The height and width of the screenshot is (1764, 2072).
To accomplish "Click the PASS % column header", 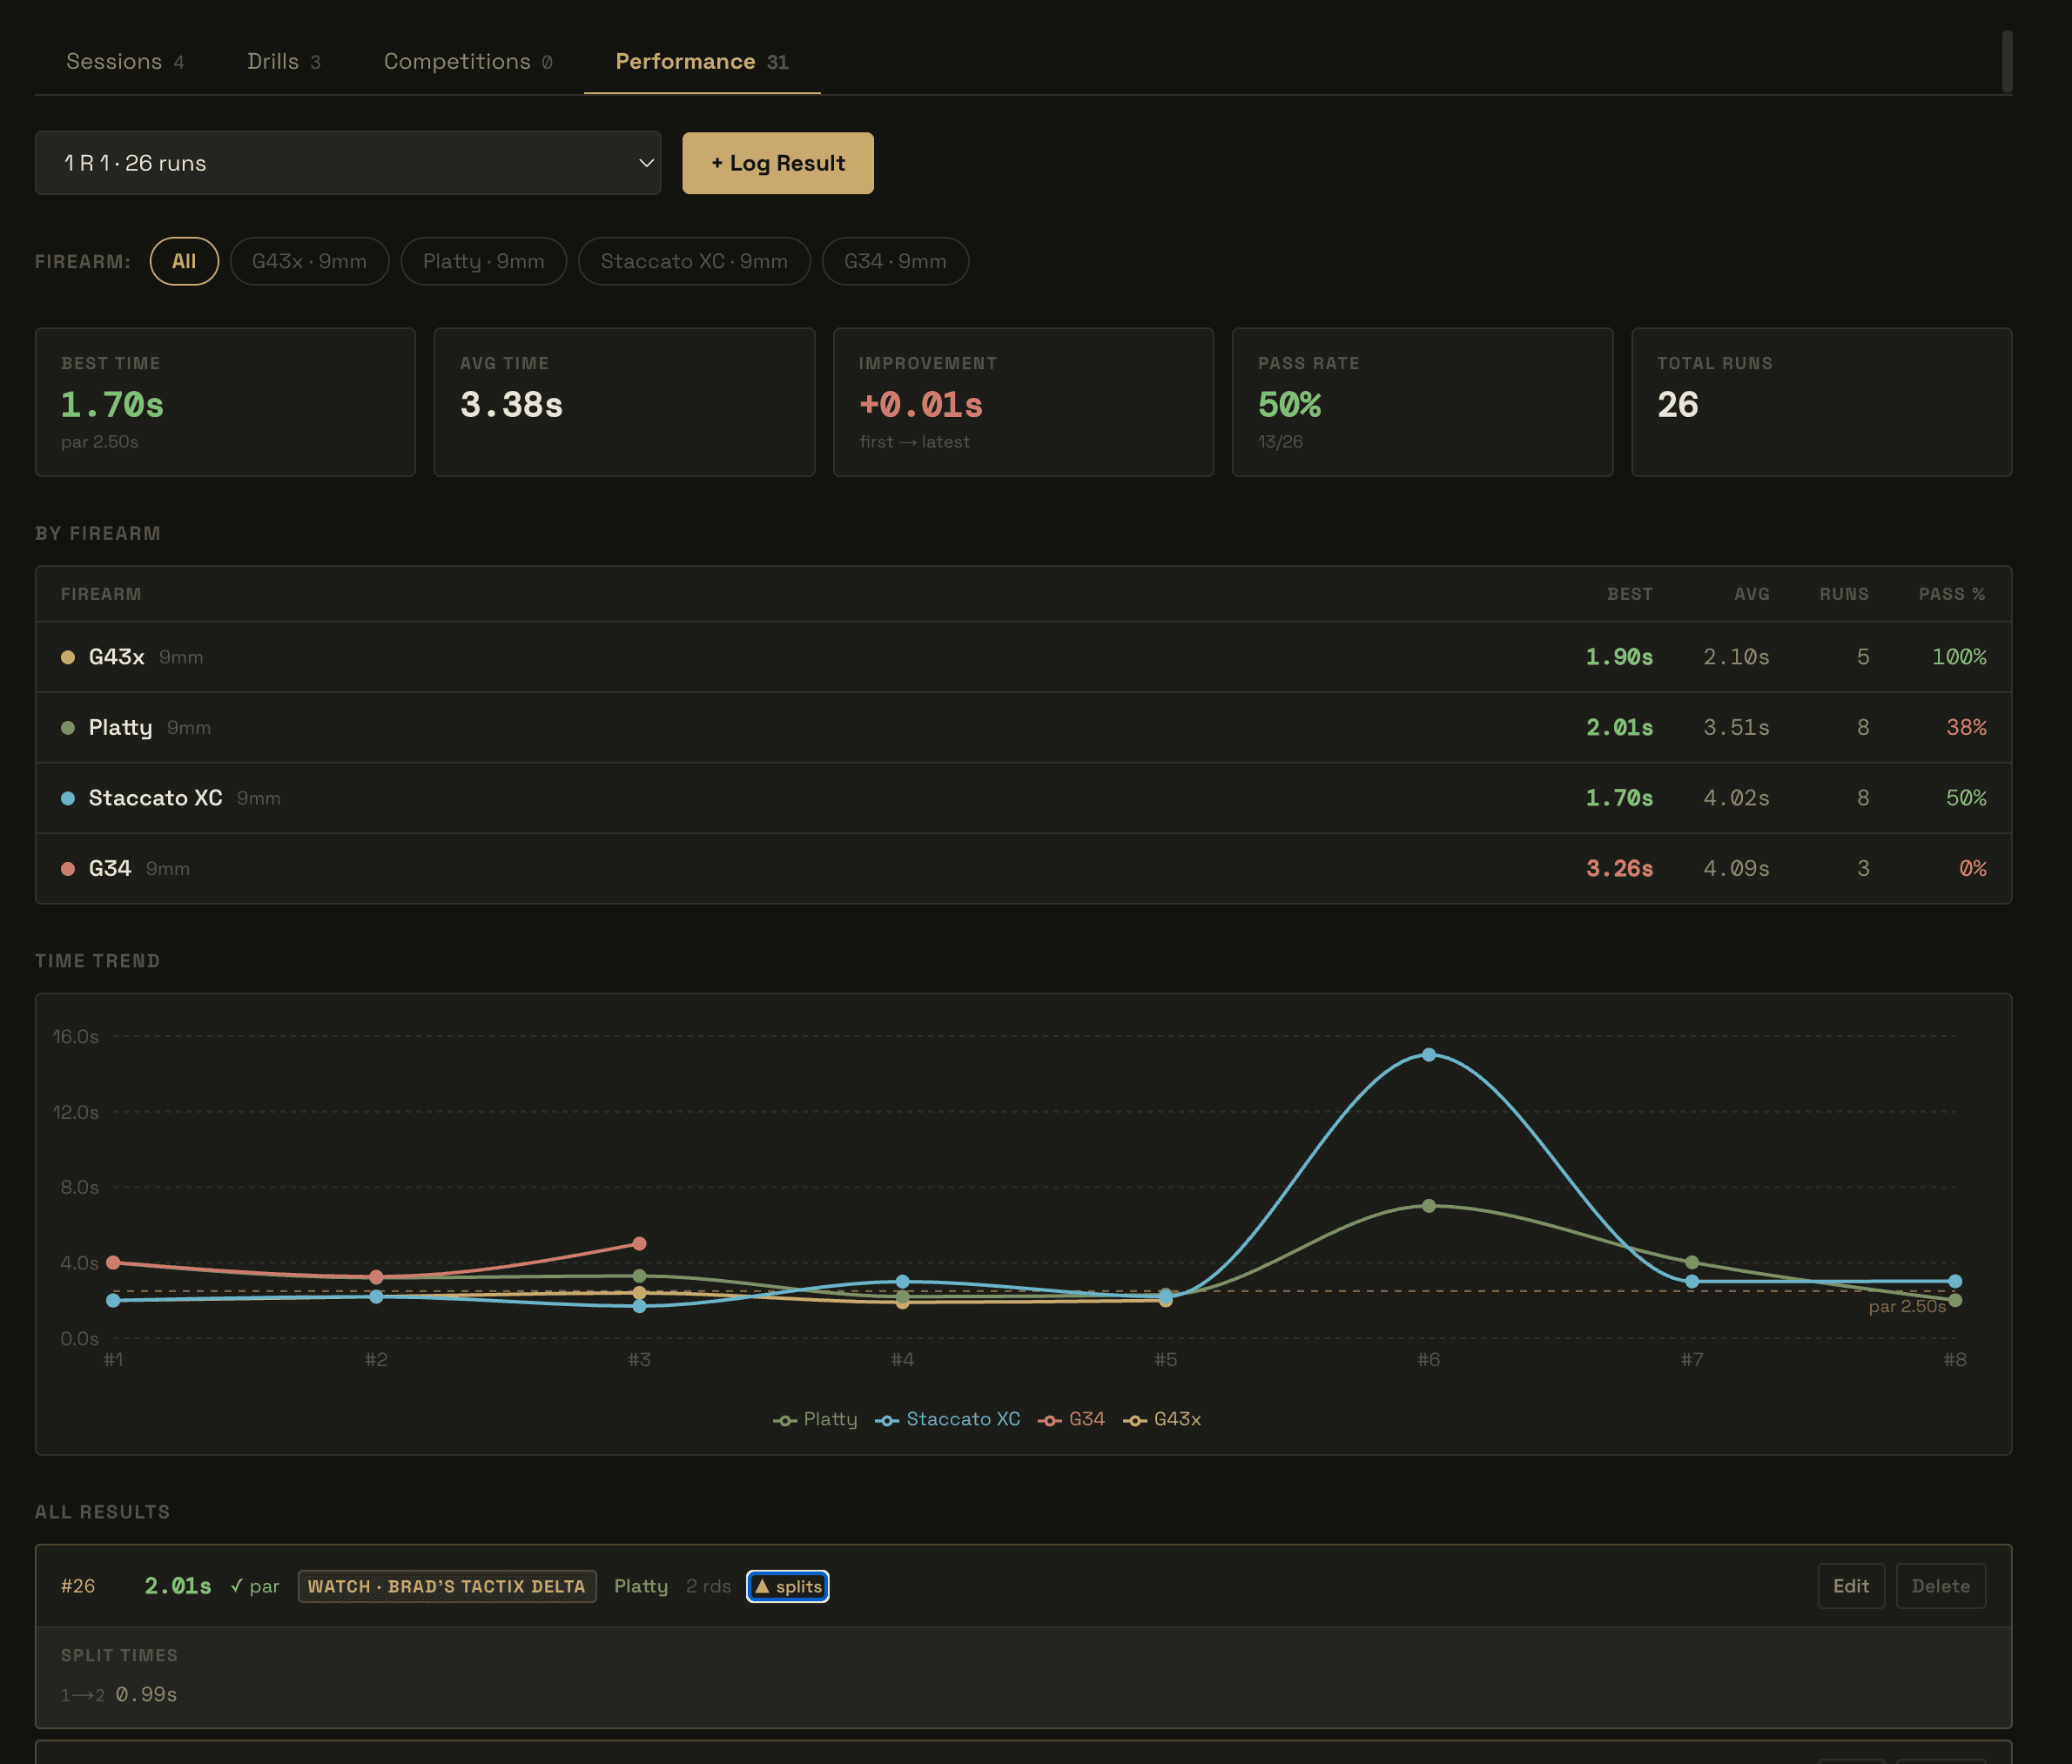I will point(1952,594).
